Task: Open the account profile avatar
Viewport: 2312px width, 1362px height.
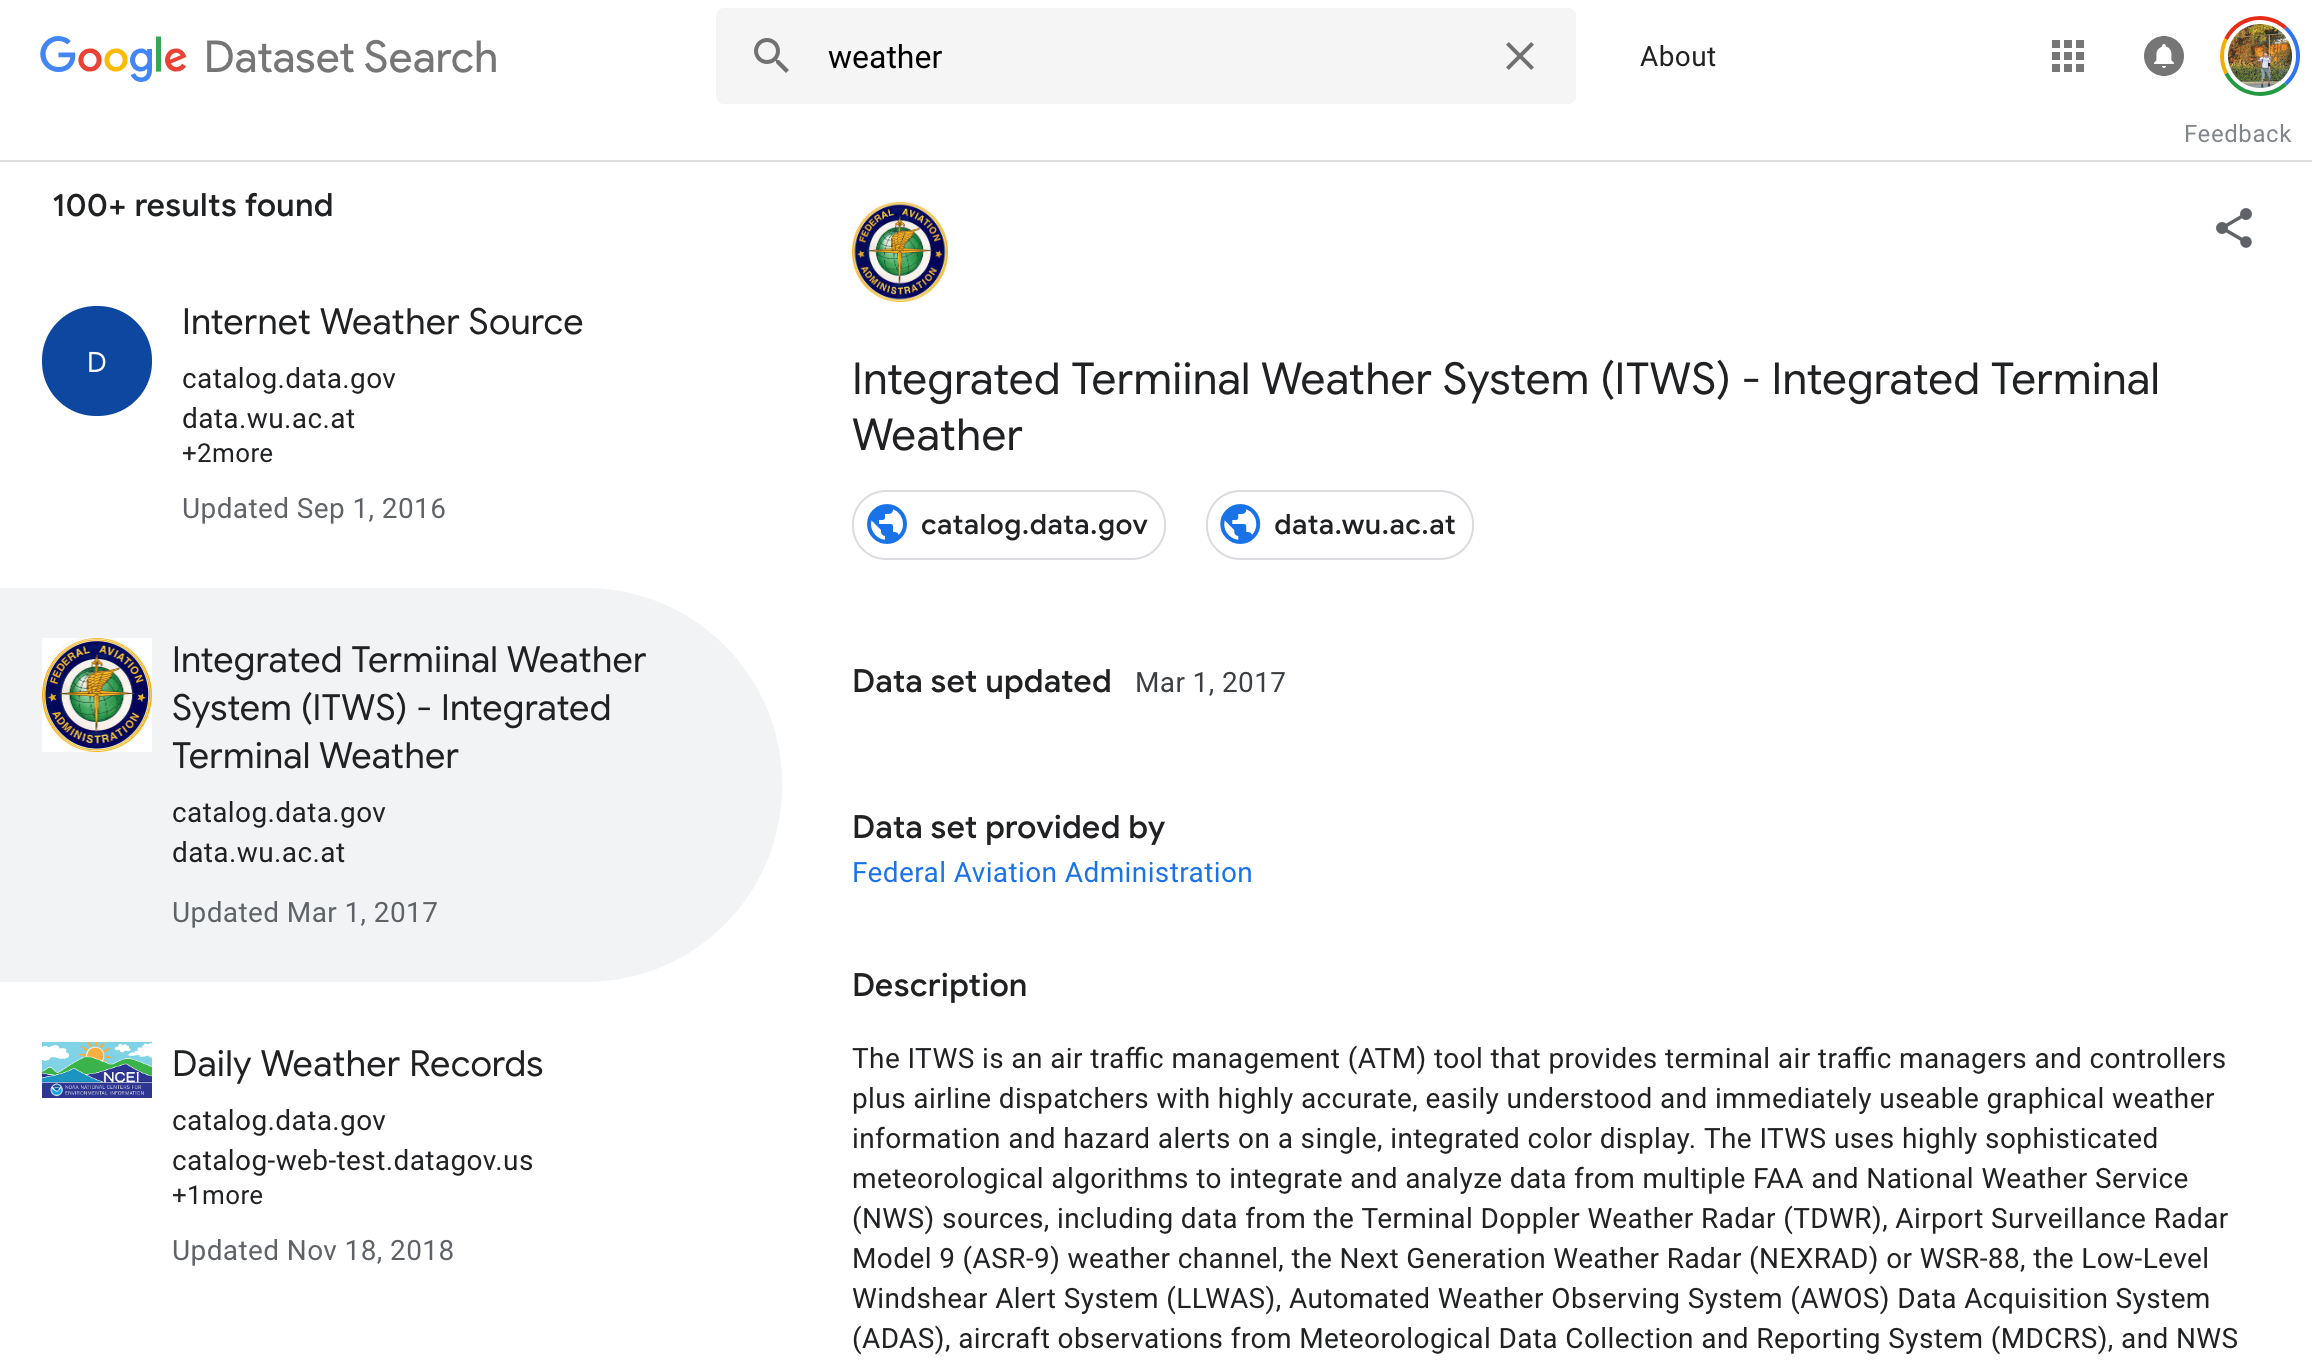Action: (x=2259, y=56)
